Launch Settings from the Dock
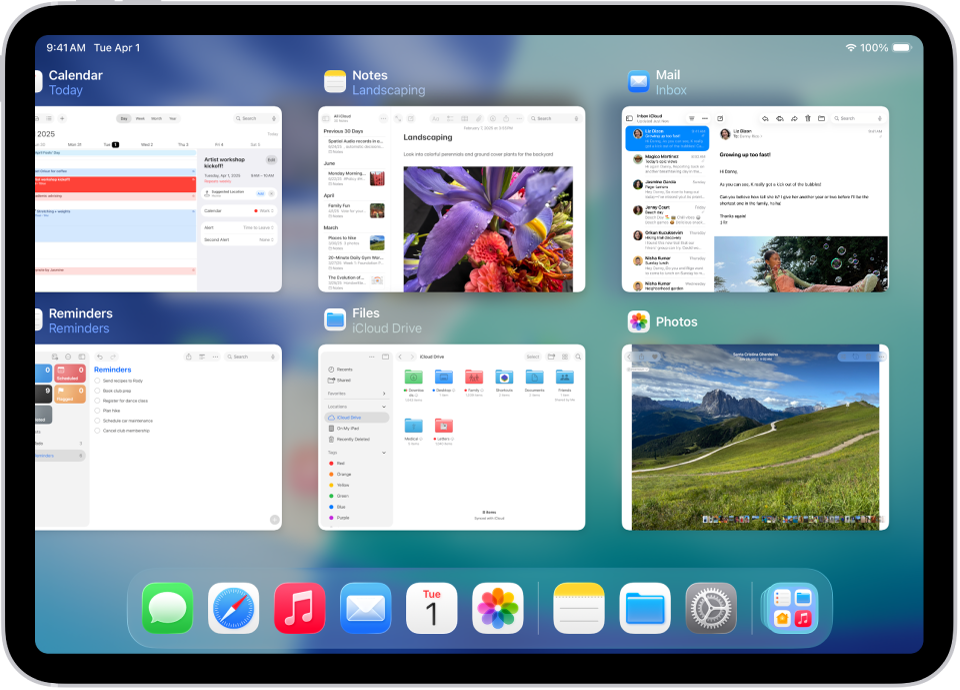Viewport: 960px width, 690px height. (x=710, y=607)
